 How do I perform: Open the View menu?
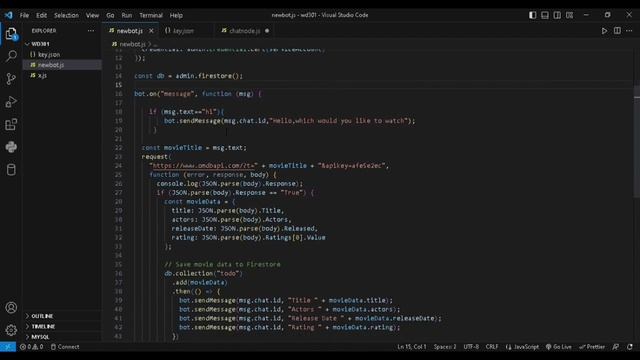click(x=92, y=15)
